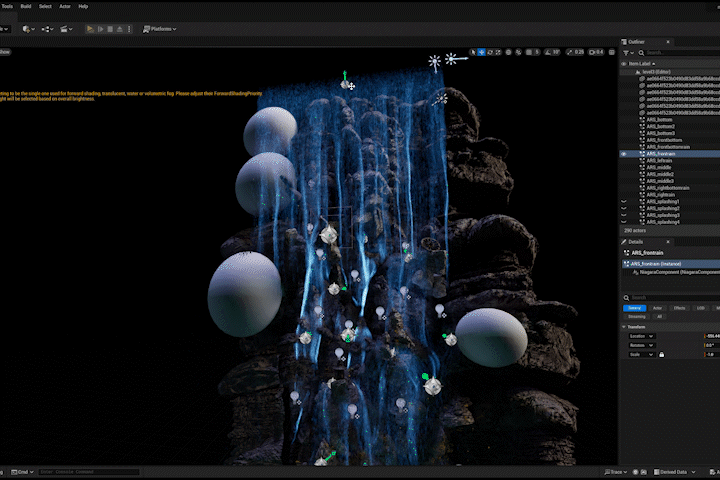Viewport: 720px width, 480px height.
Task: Toggle grid snapping in viewport
Action: [529, 52]
